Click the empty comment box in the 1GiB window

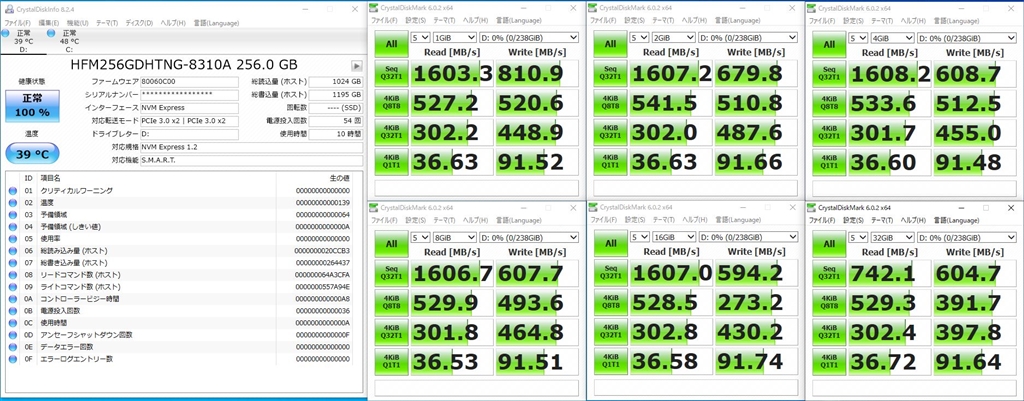476,187
